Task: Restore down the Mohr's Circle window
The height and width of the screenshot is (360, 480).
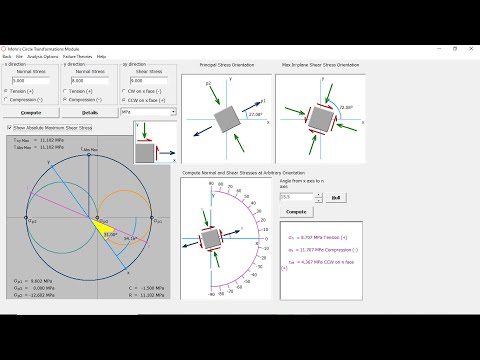Action: click(x=455, y=49)
